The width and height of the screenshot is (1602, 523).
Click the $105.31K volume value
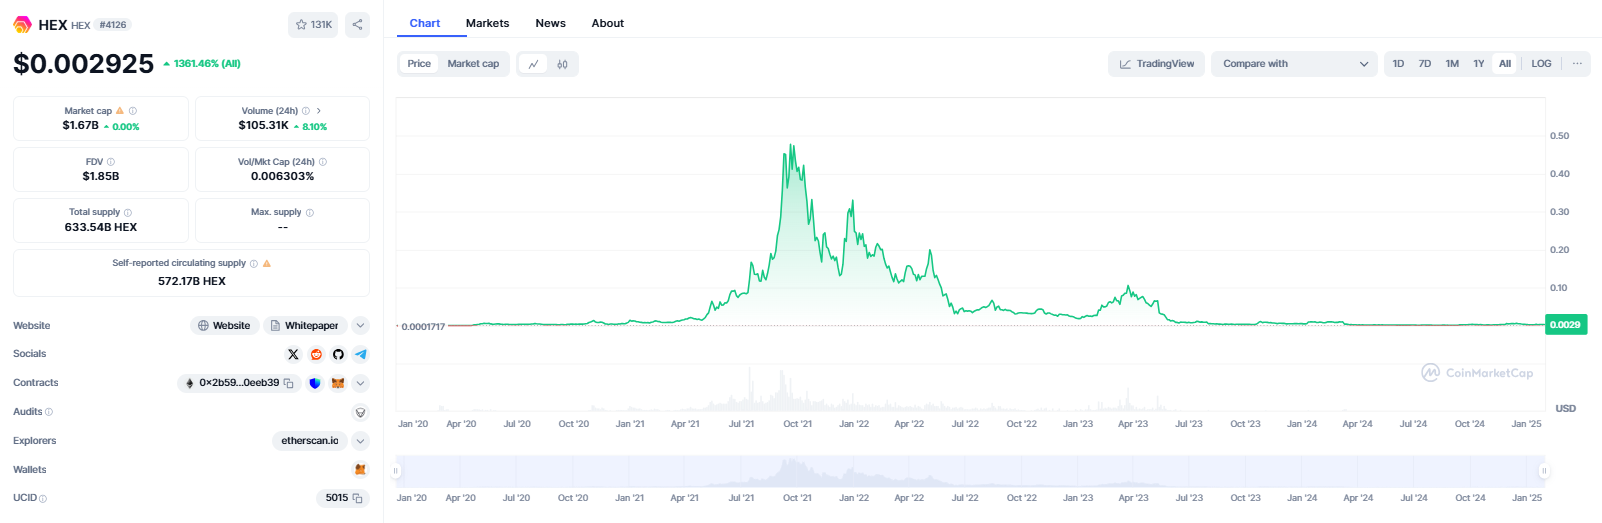264,126
